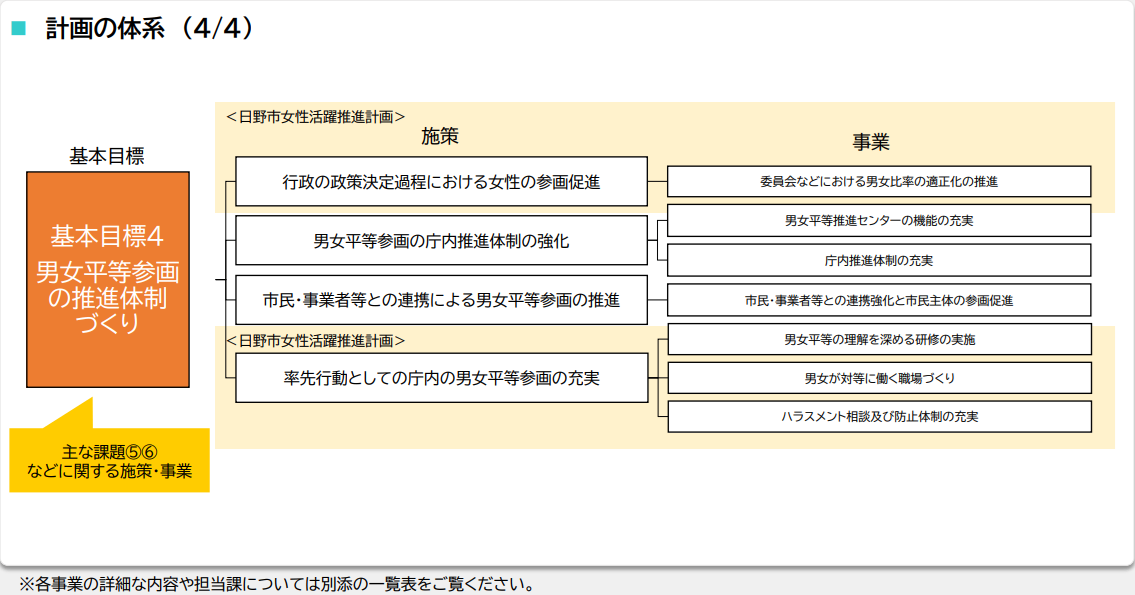1135x595 pixels.
Task: Click the 基本目標 label above the orange box
Action: pos(107,156)
